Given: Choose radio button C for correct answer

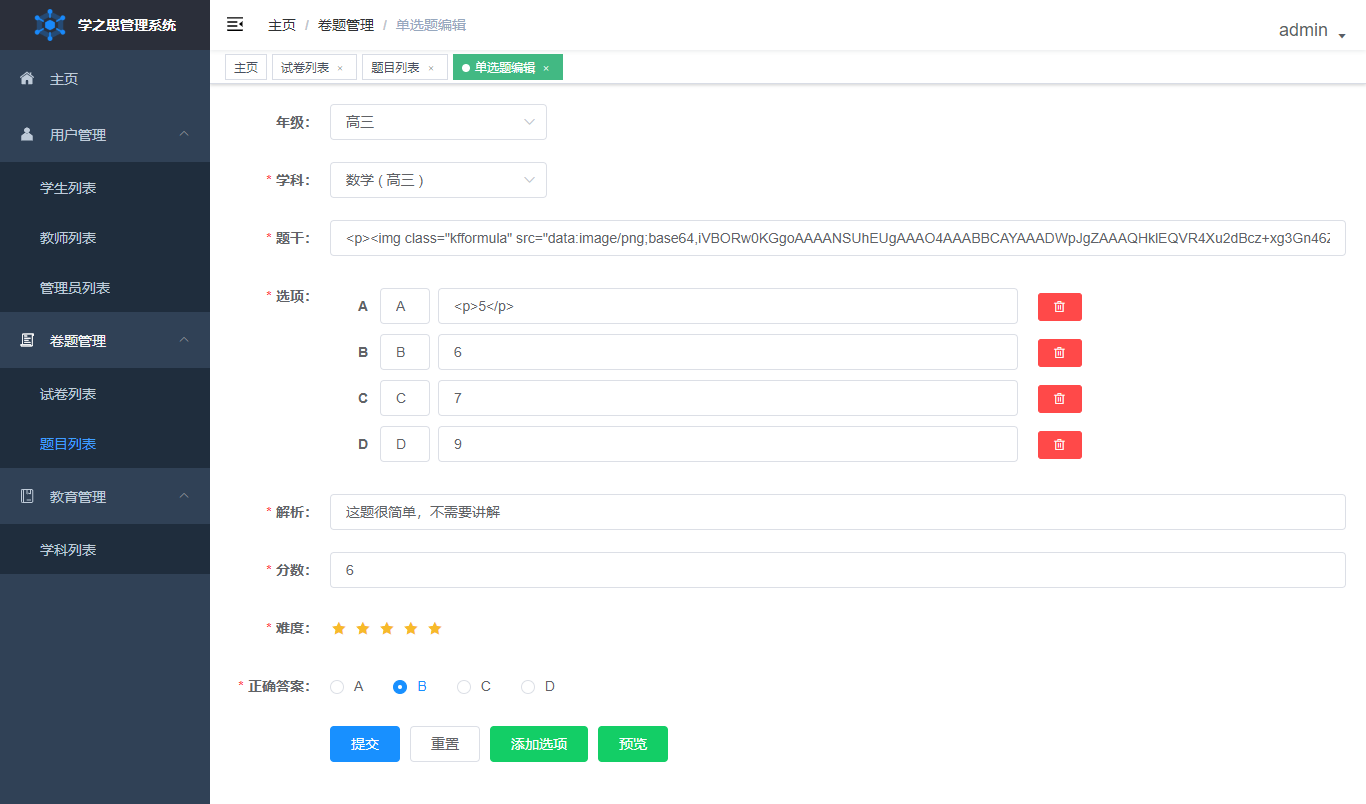Looking at the screenshot, I should coord(464,687).
